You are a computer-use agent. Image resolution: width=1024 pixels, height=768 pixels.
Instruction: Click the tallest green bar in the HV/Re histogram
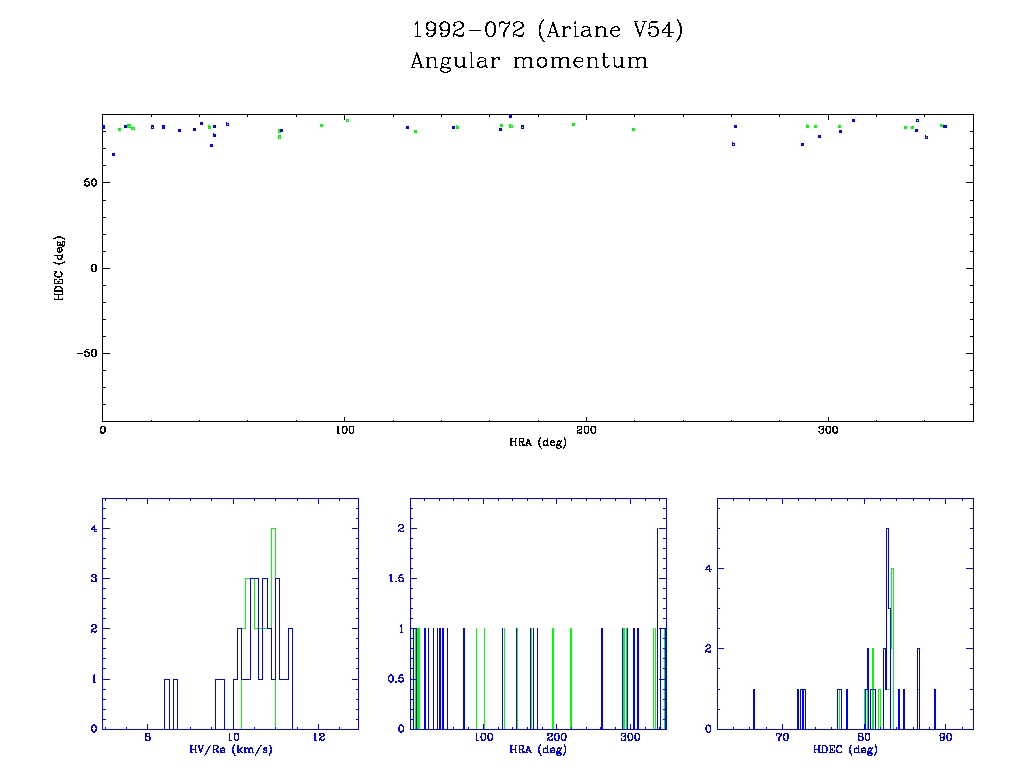point(274,628)
